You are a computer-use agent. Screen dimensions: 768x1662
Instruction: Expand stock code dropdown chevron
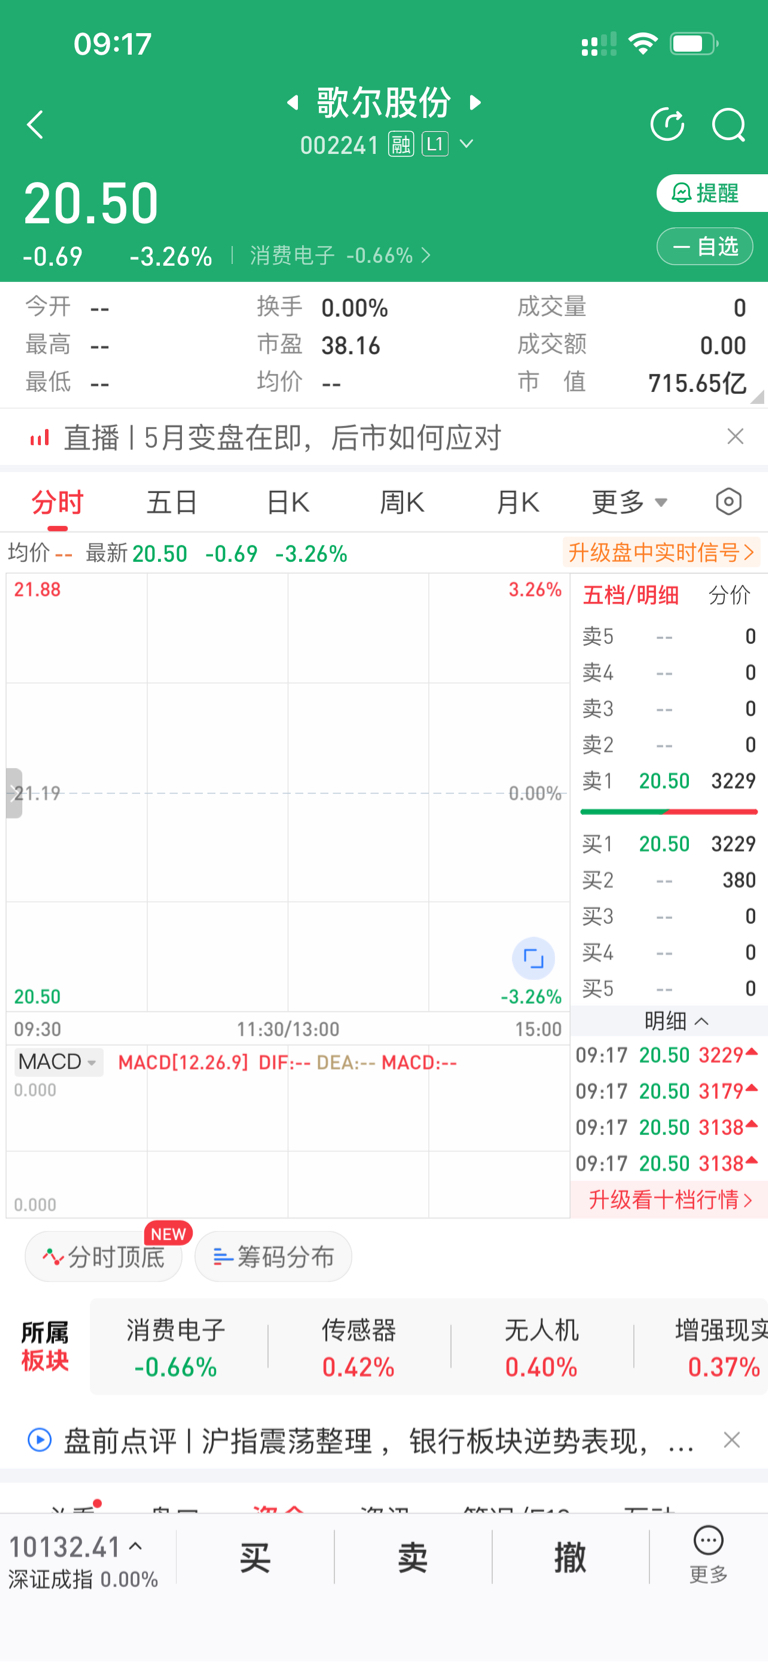click(467, 145)
